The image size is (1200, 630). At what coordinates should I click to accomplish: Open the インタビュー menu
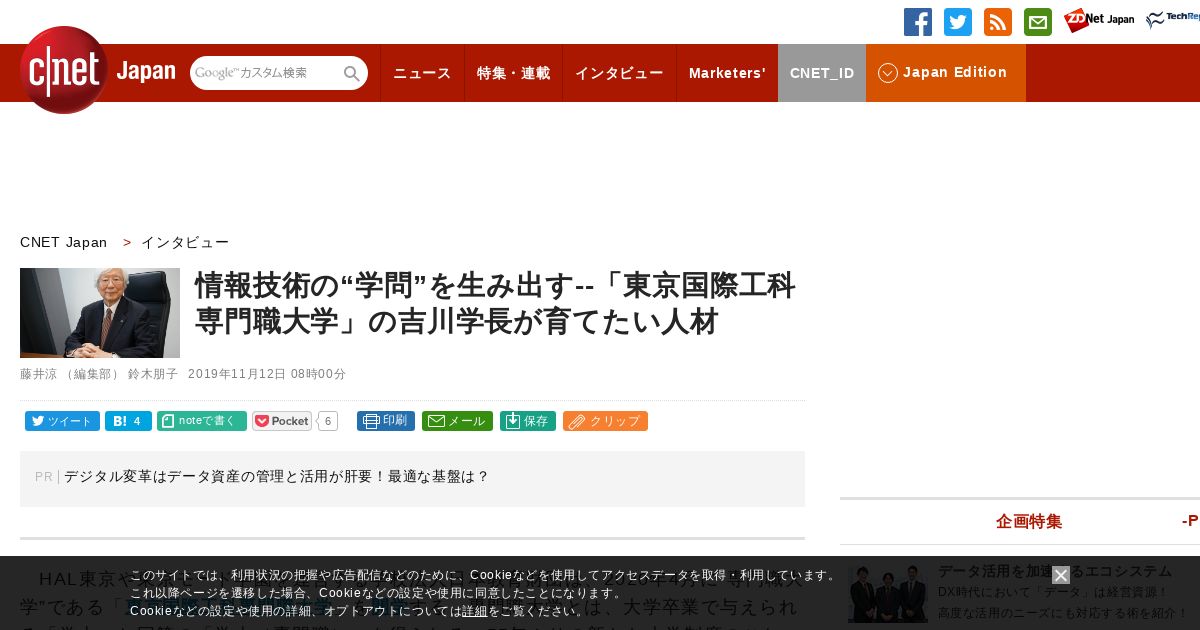pos(619,73)
